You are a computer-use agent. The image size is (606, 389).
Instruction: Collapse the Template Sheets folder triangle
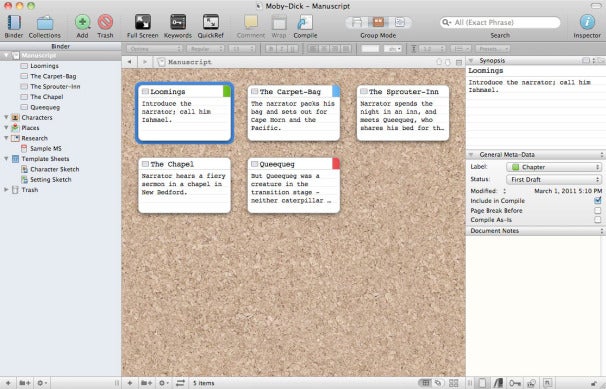6,159
